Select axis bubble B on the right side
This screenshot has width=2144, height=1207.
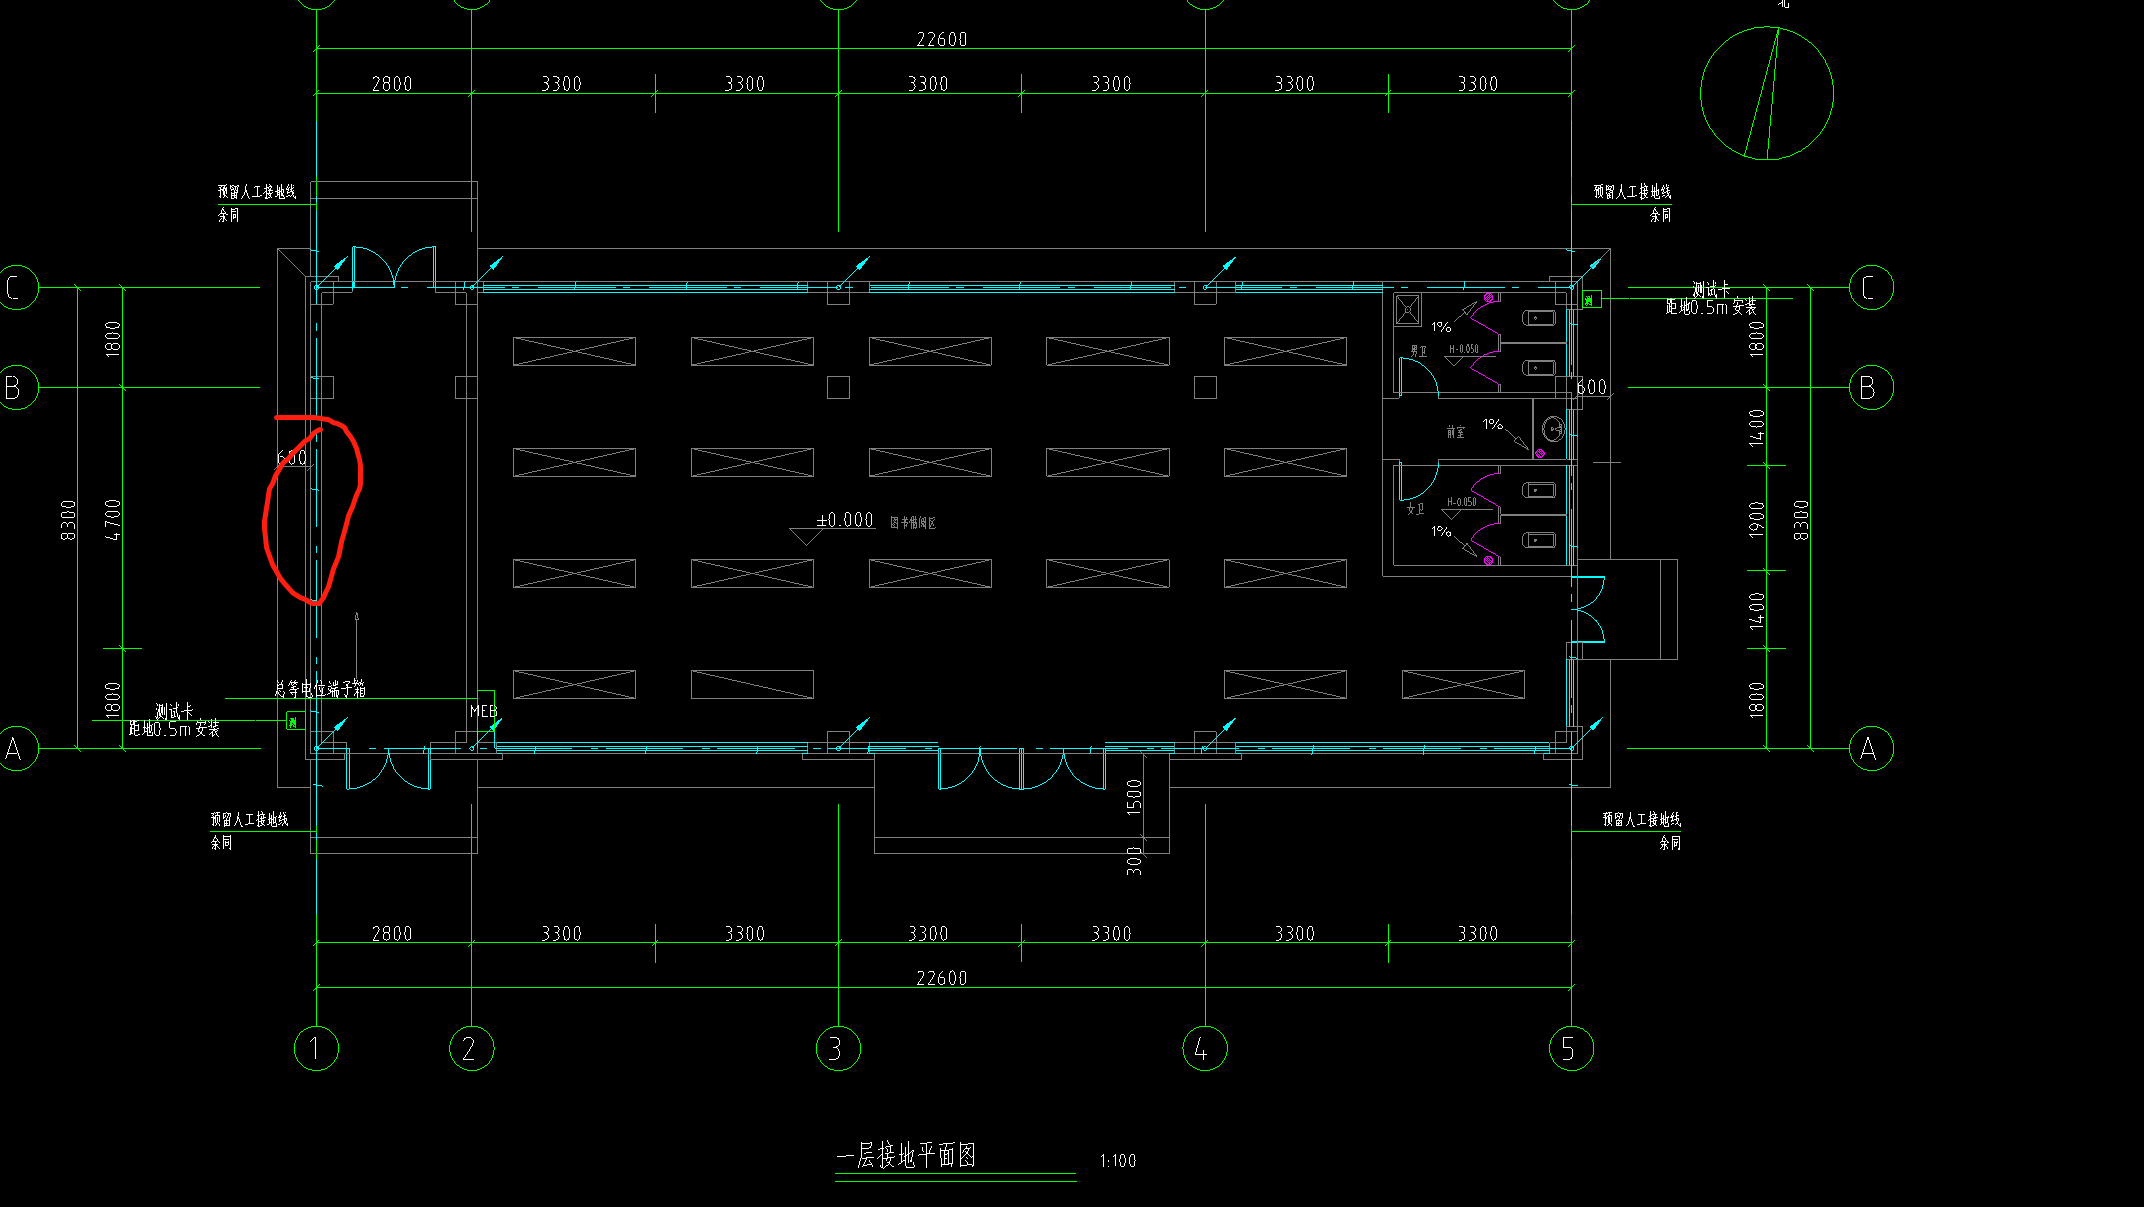(x=1870, y=387)
